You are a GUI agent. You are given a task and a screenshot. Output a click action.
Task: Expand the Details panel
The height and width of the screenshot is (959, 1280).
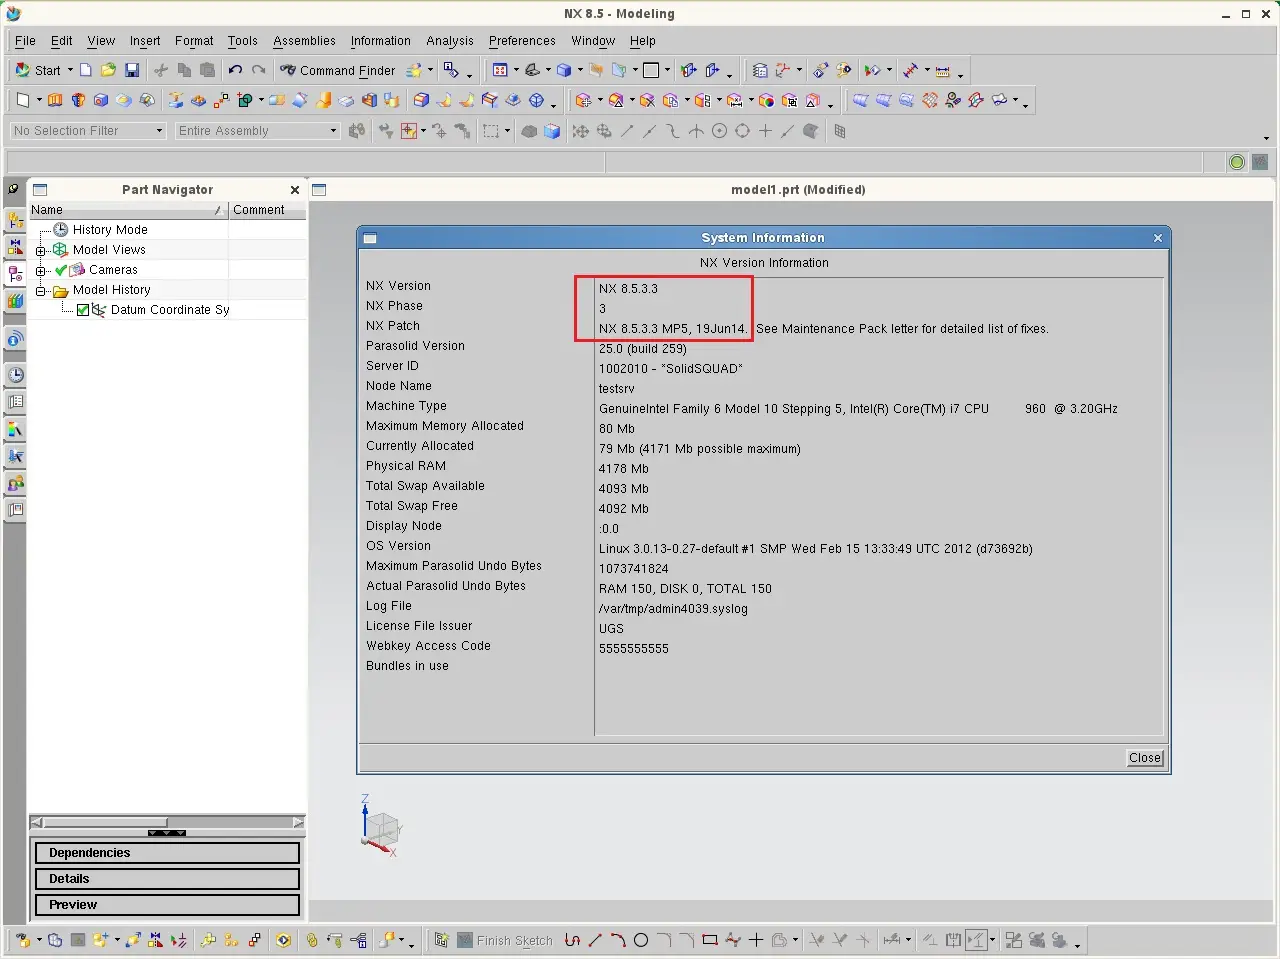click(167, 879)
